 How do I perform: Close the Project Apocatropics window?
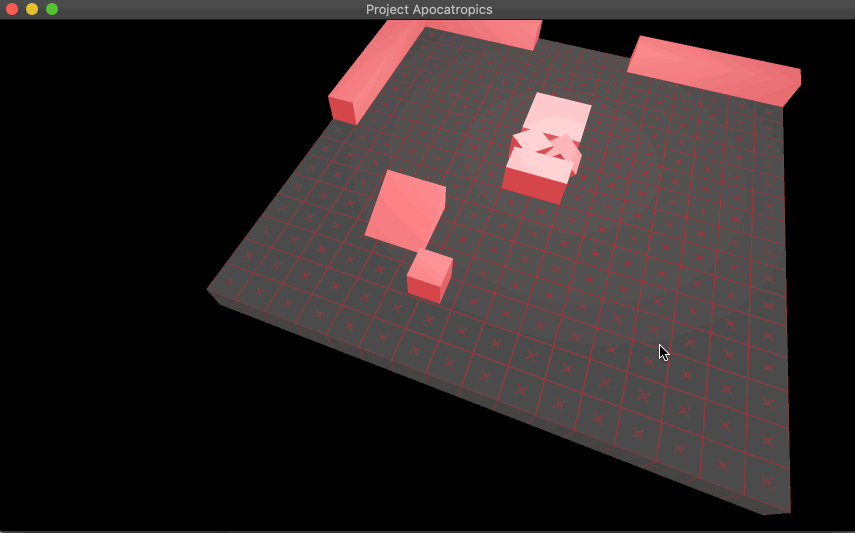tap(12, 9)
